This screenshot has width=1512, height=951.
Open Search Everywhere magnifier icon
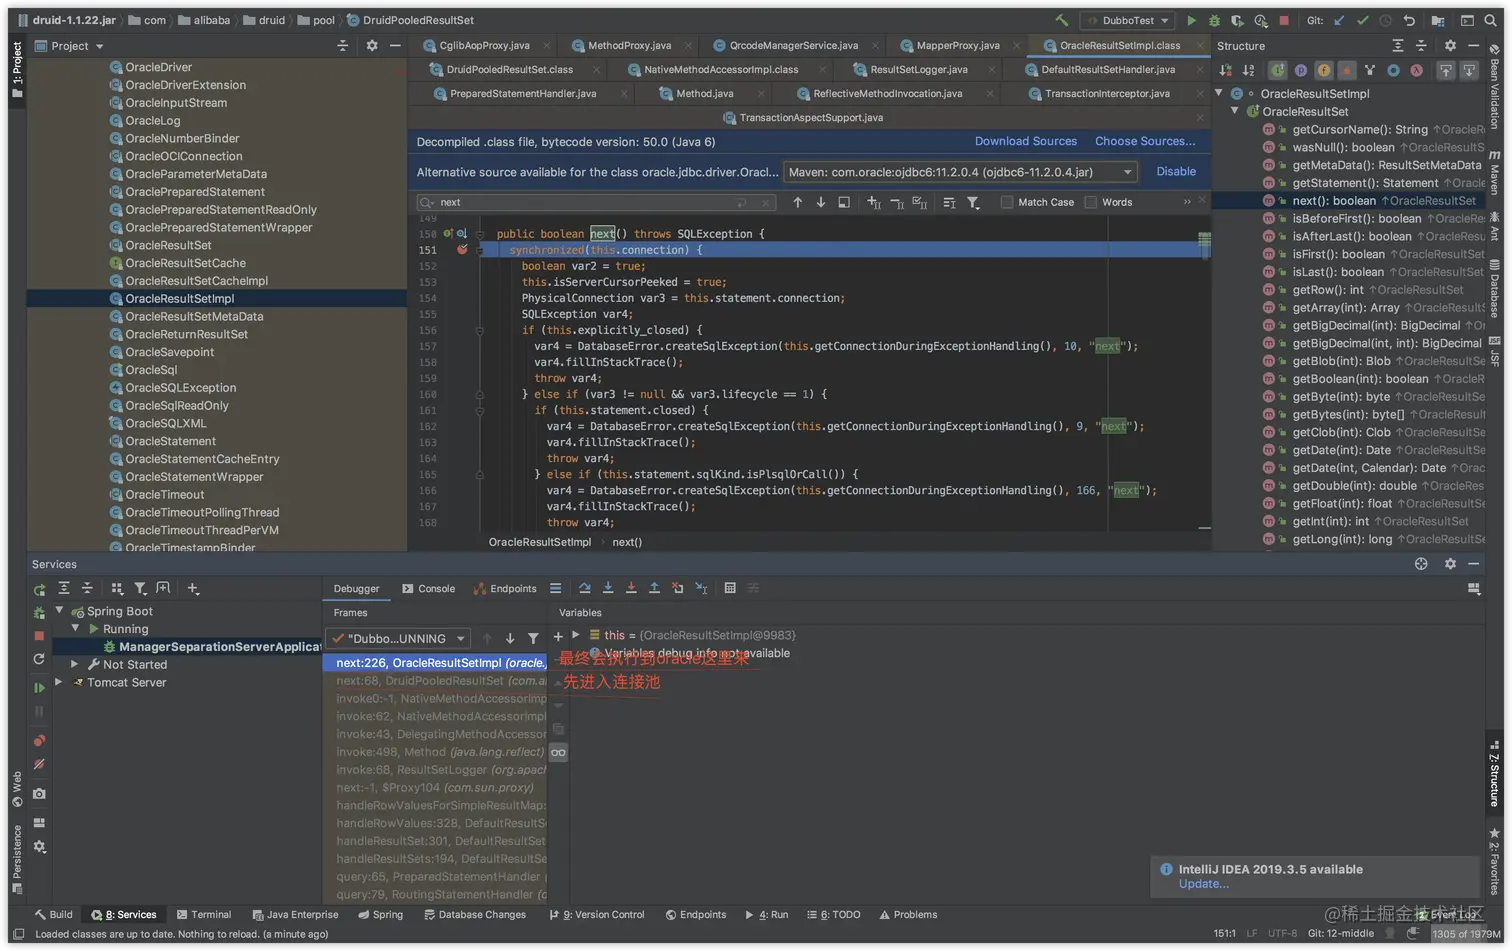tap(1490, 20)
